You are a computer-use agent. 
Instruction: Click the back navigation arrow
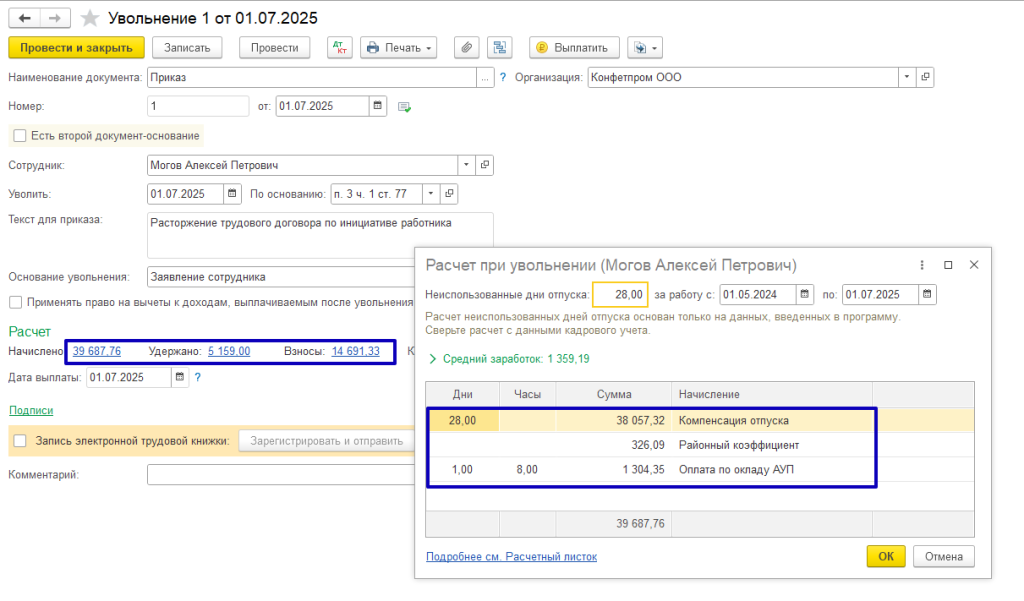(x=24, y=18)
